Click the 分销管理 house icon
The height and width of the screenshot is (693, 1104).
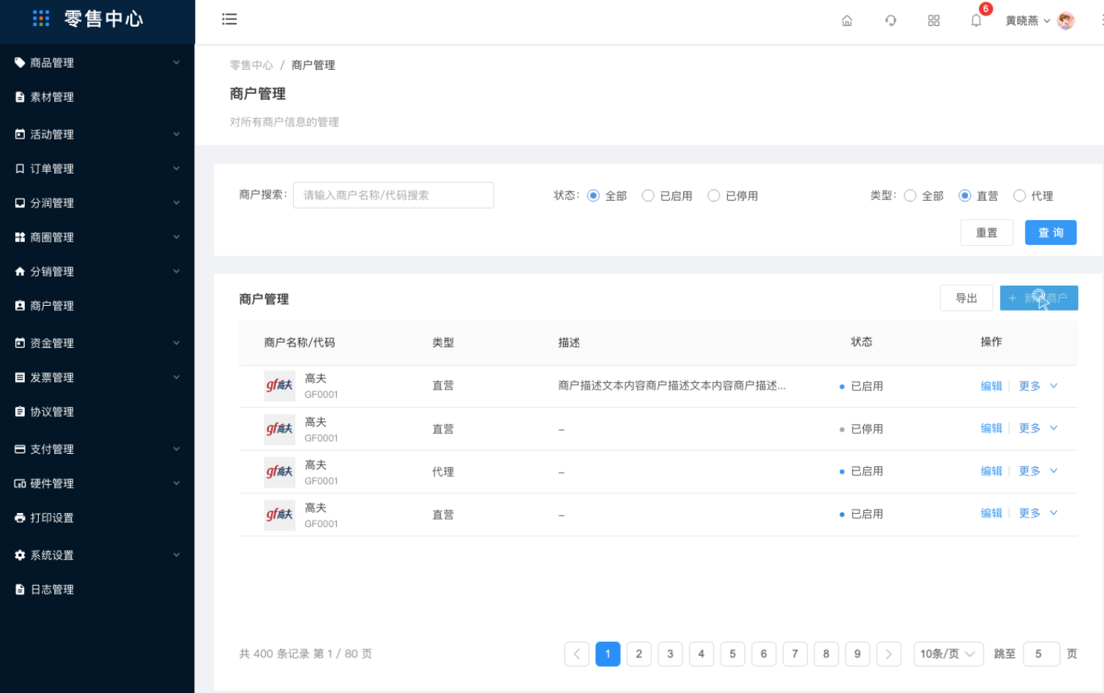(x=20, y=271)
